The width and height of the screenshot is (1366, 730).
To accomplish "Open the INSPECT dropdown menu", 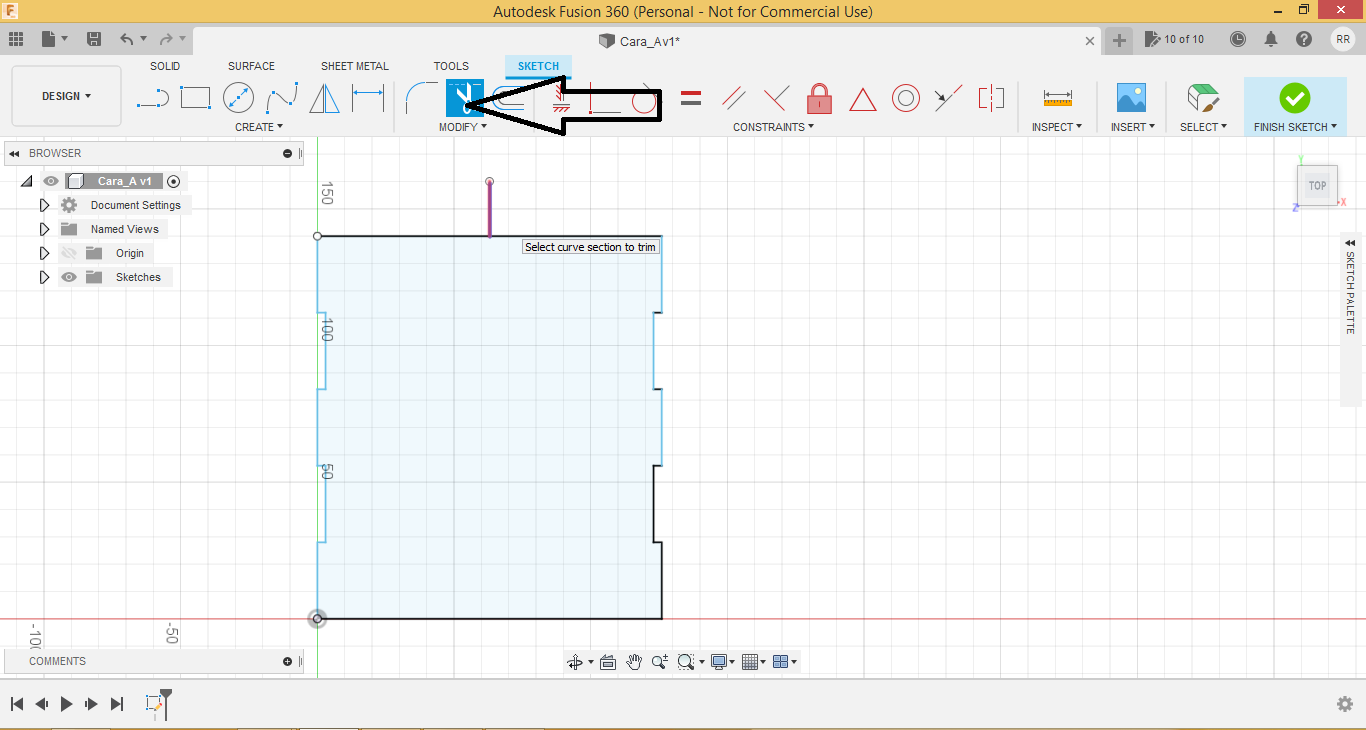I will tap(1057, 127).
